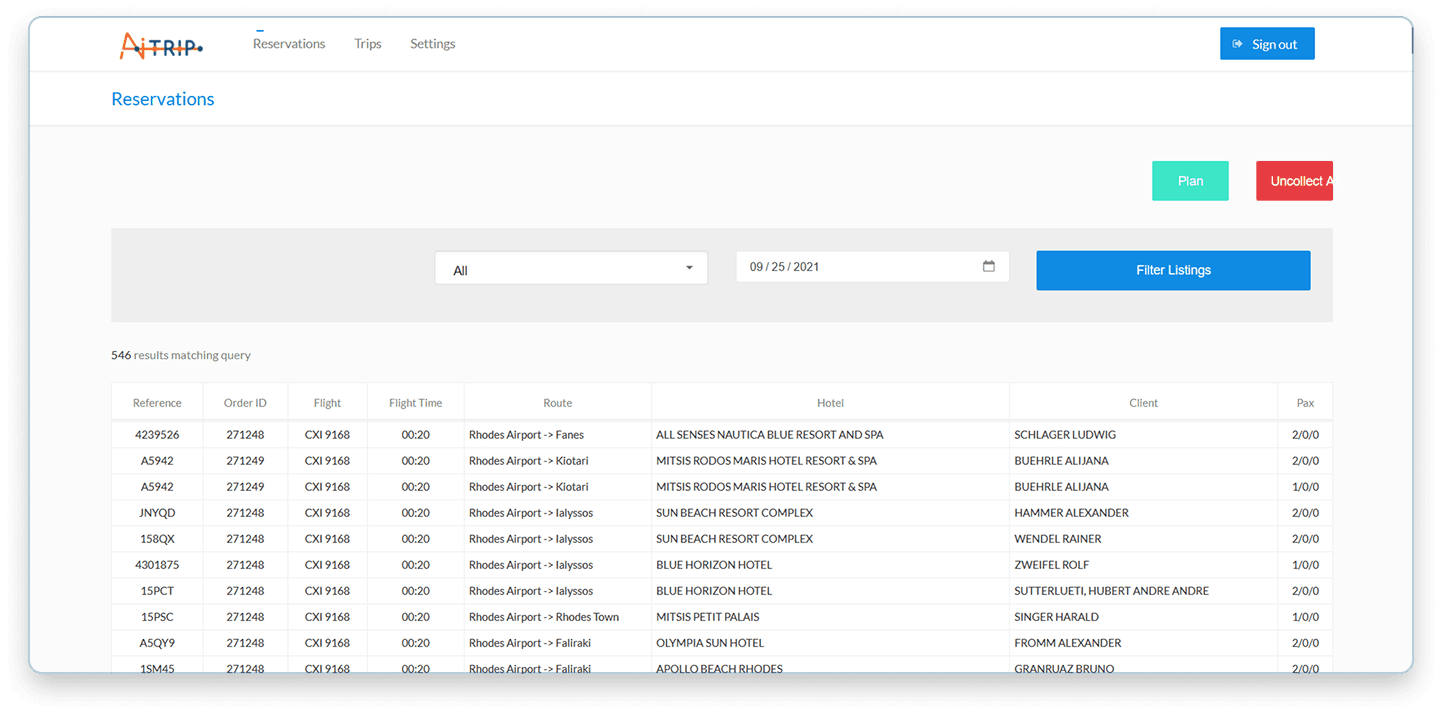The image size is (1442, 714).
Task: Click client WENDEL RAINER
Action: (1060, 539)
